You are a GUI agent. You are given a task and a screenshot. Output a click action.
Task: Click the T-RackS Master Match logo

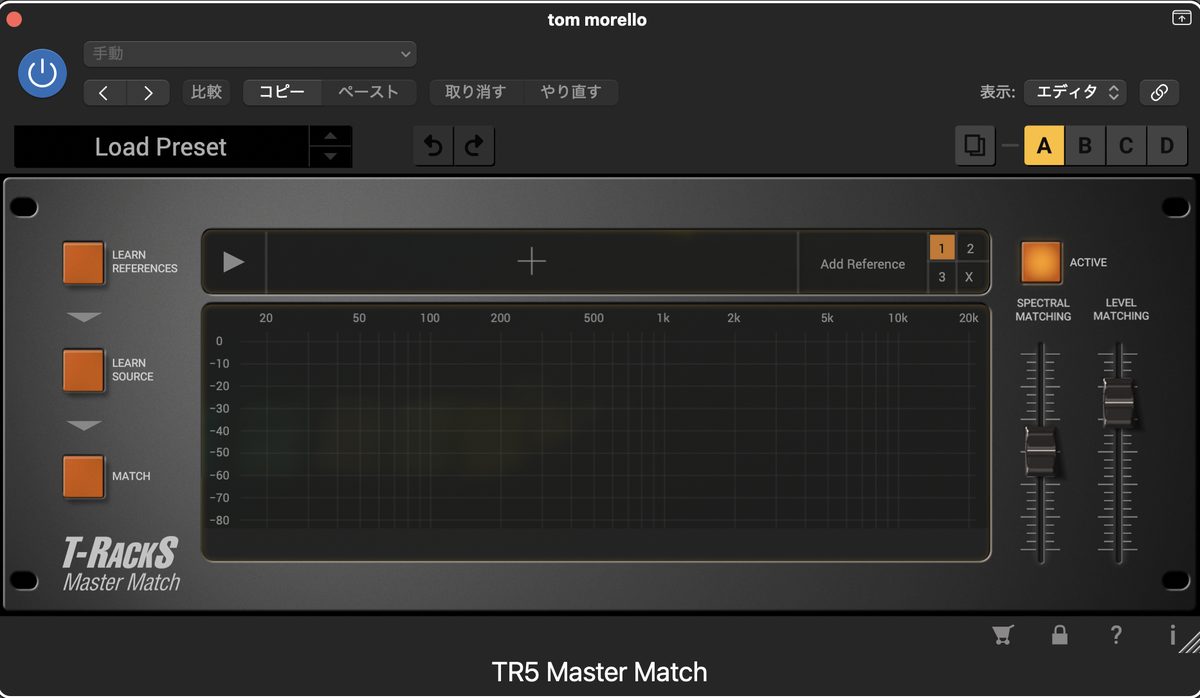(121, 565)
